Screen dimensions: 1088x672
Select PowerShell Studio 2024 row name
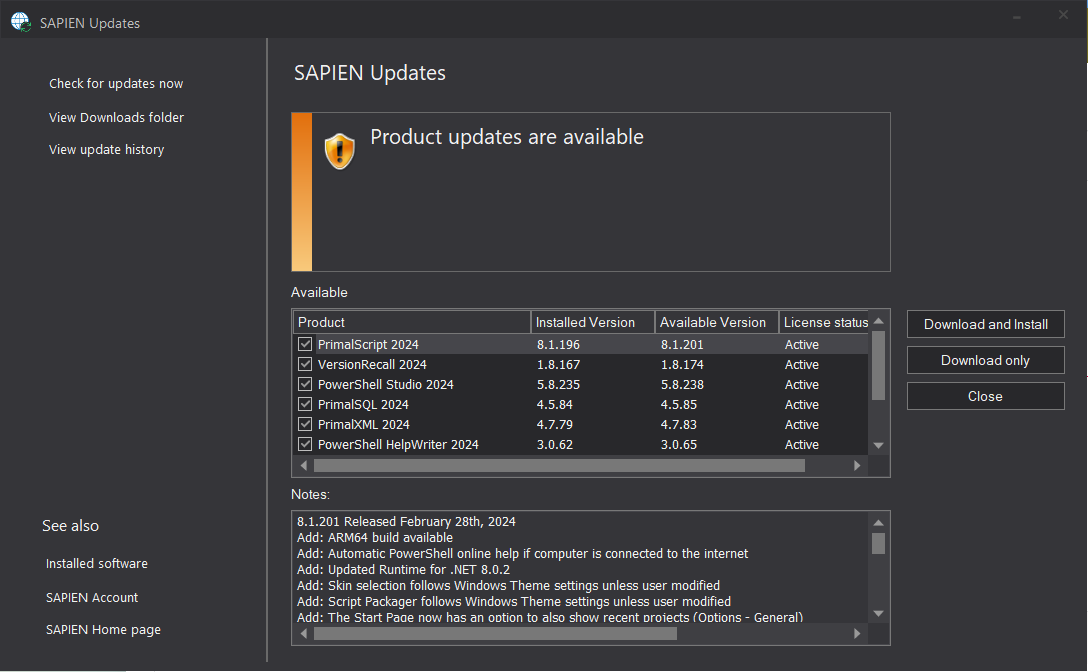(x=385, y=385)
